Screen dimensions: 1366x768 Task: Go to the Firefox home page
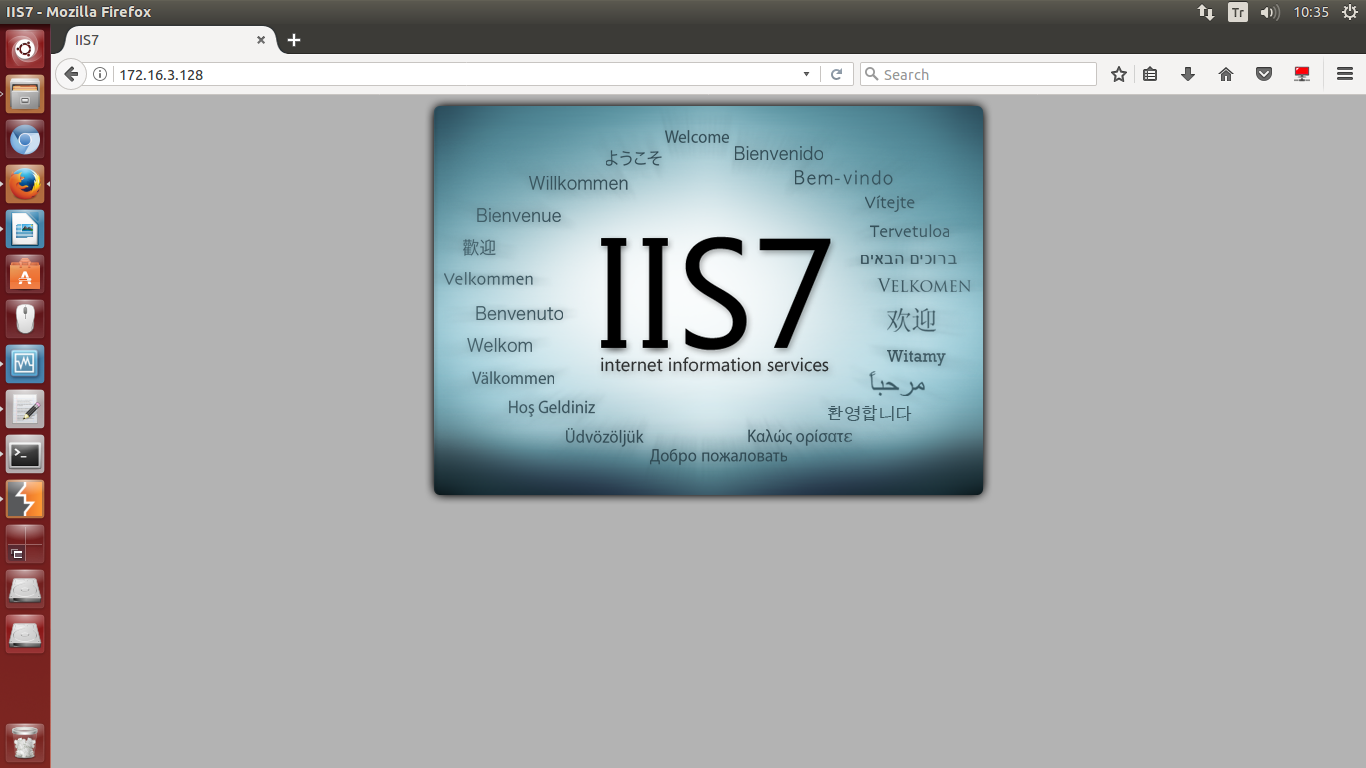(x=1226, y=74)
